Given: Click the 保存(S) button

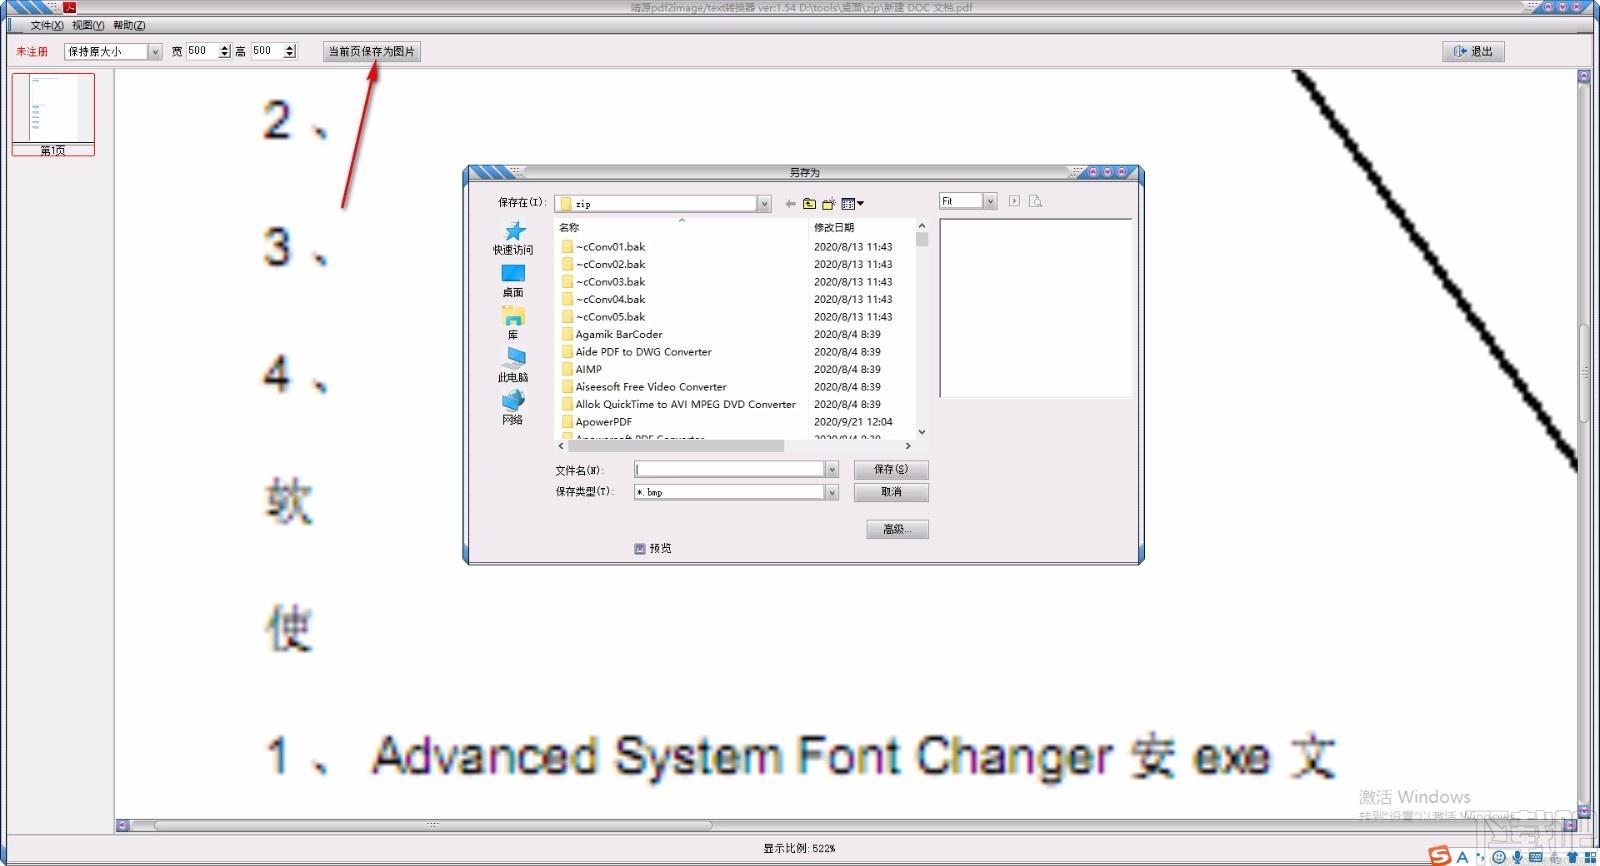Looking at the screenshot, I should click(891, 469).
